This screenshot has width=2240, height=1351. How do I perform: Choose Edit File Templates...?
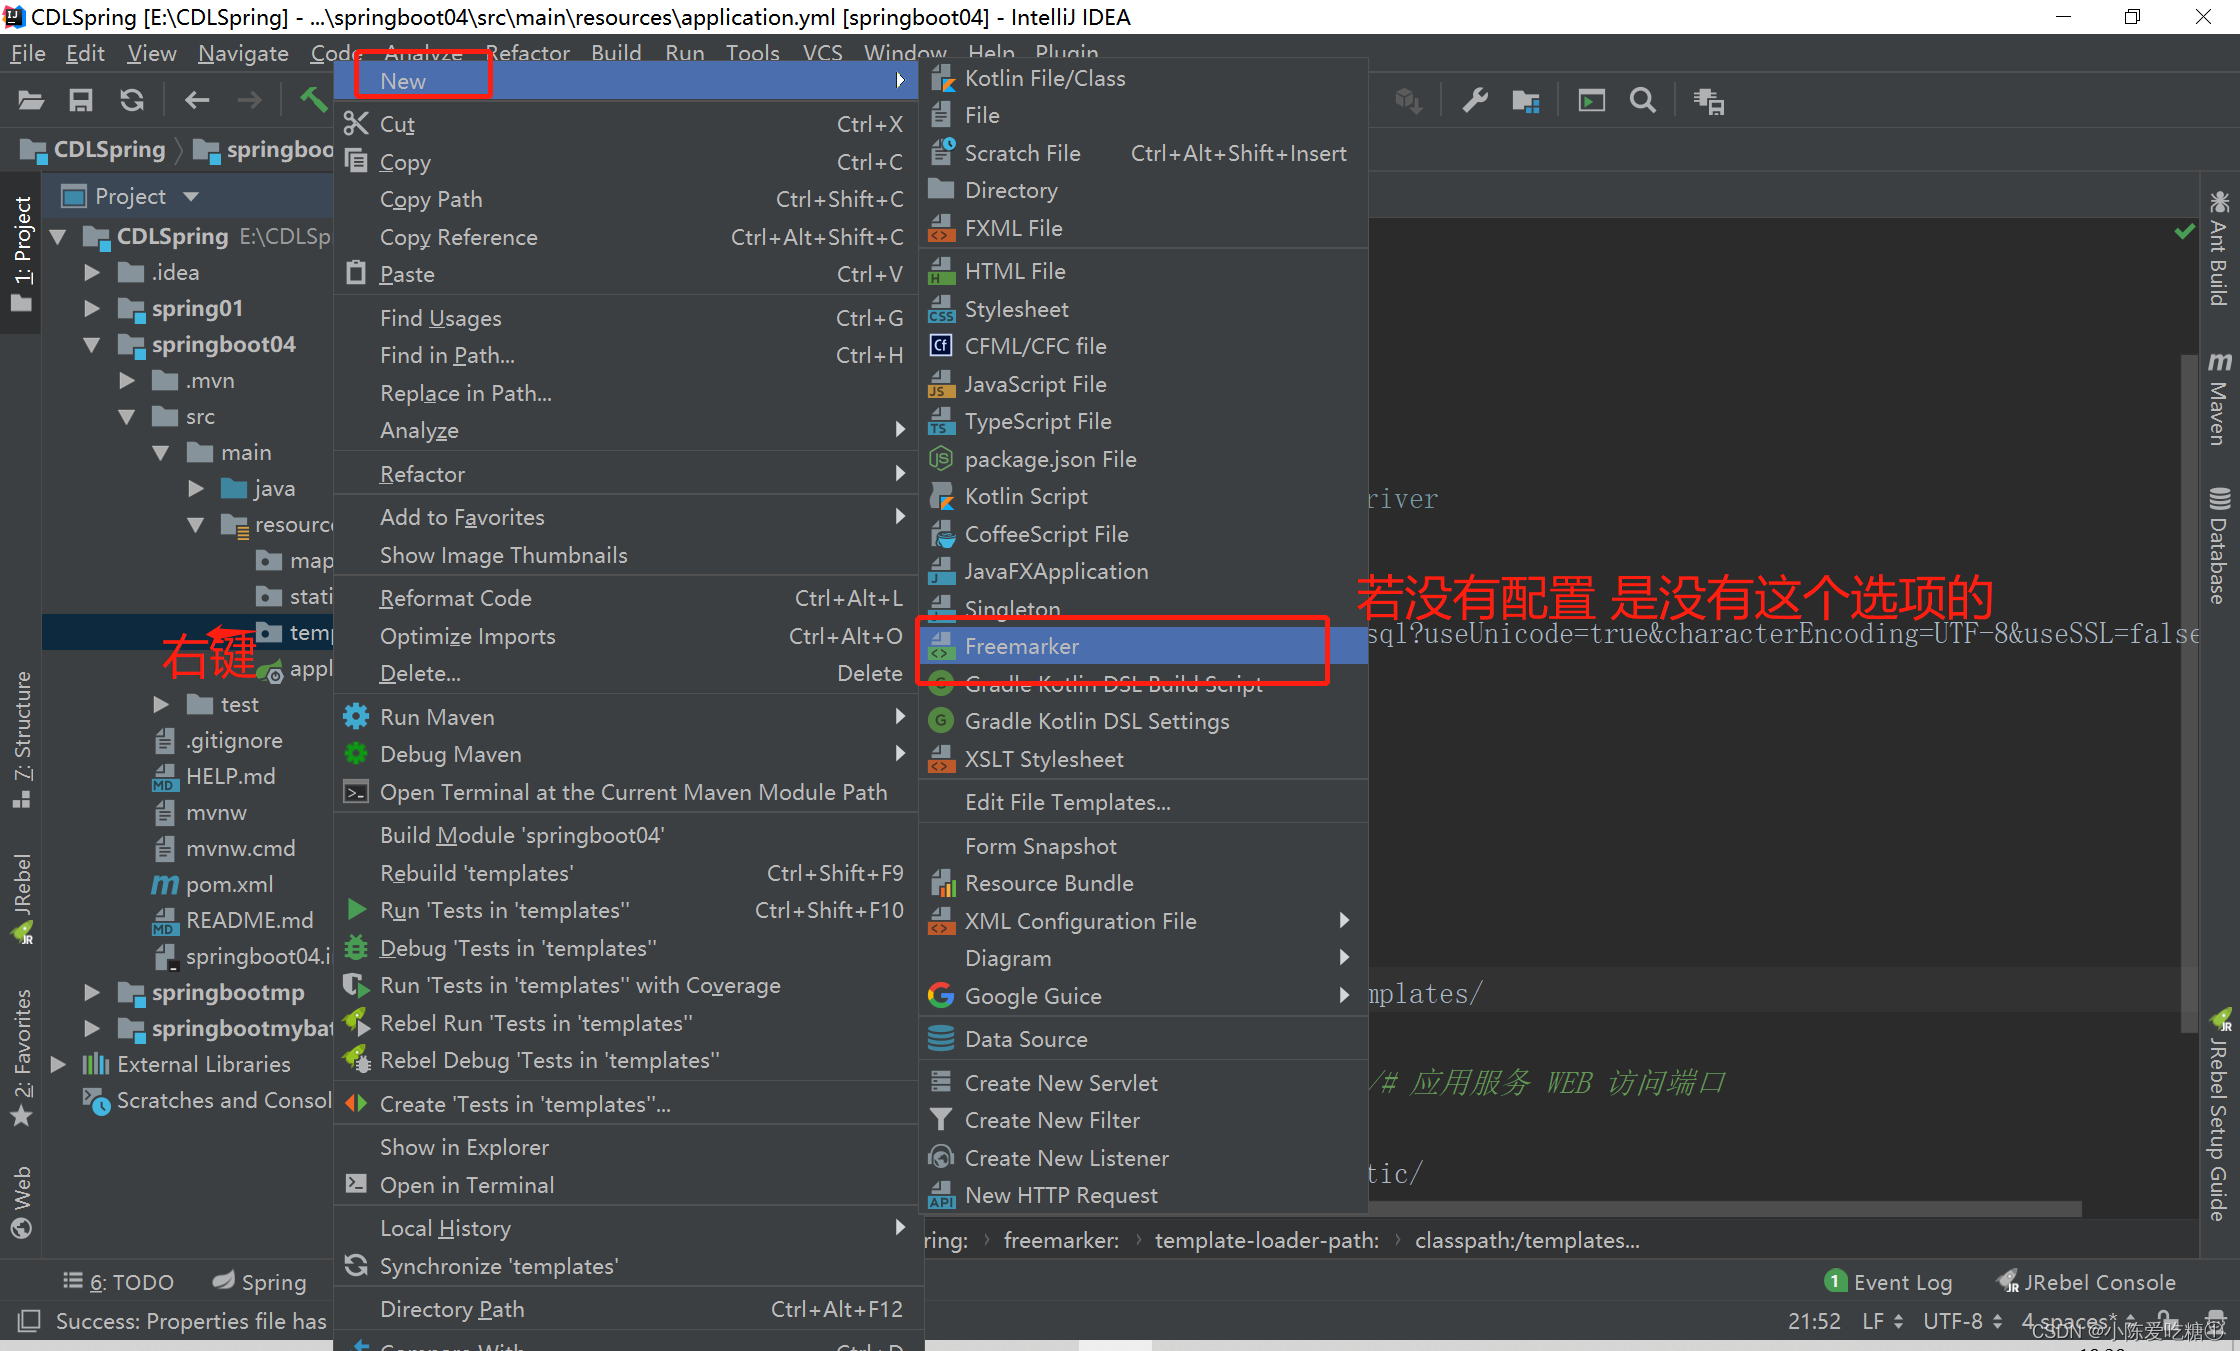pyautogui.click(x=1143, y=802)
